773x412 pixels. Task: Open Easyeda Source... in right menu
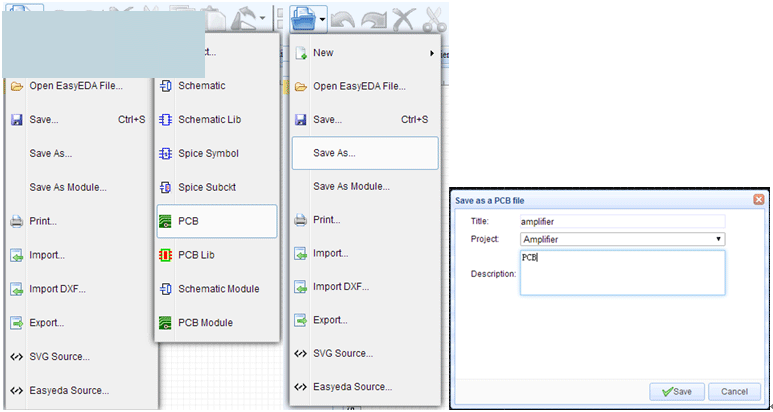pyautogui.click(x=365, y=387)
